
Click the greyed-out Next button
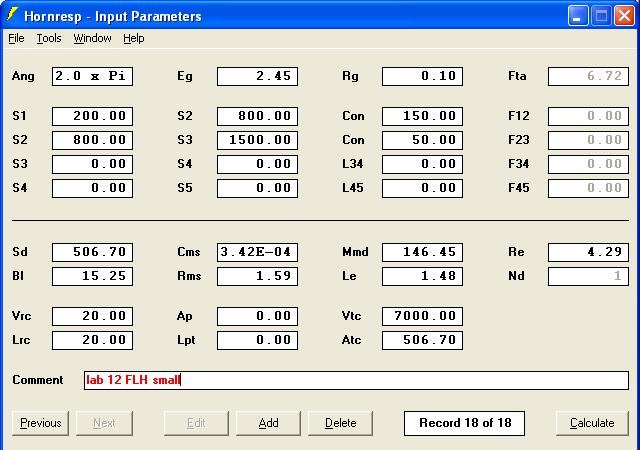pyautogui.click(x=104, y=423)
